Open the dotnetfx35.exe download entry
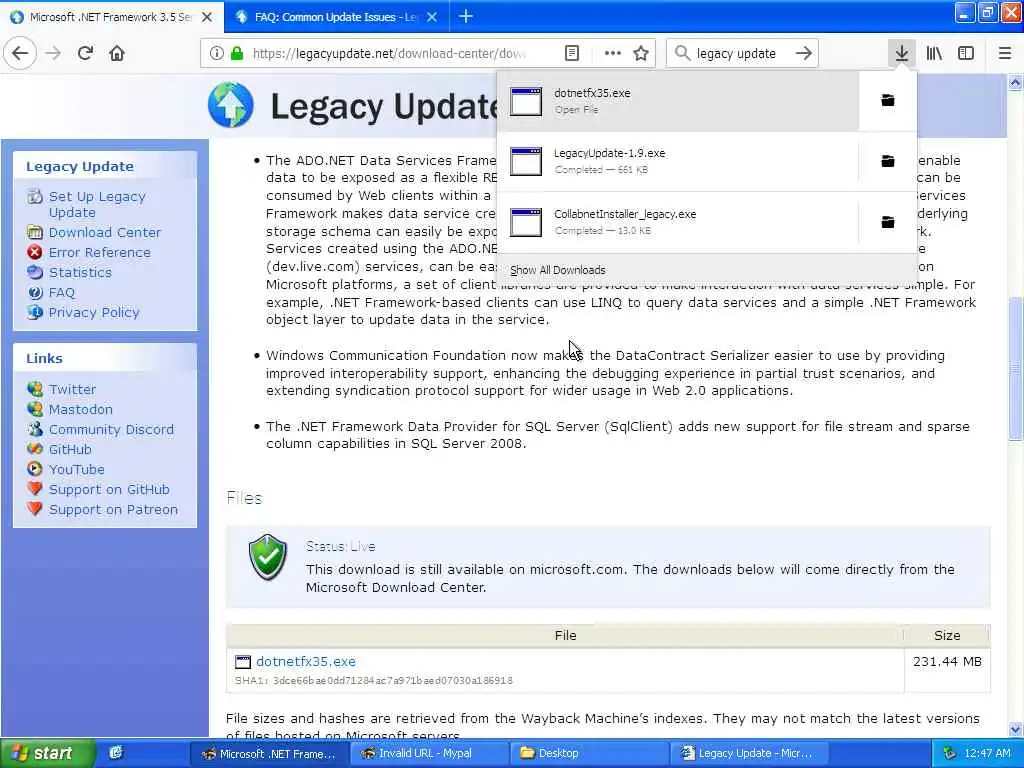The height and width of the screenshot is (768, 1024). click(678, 101)
